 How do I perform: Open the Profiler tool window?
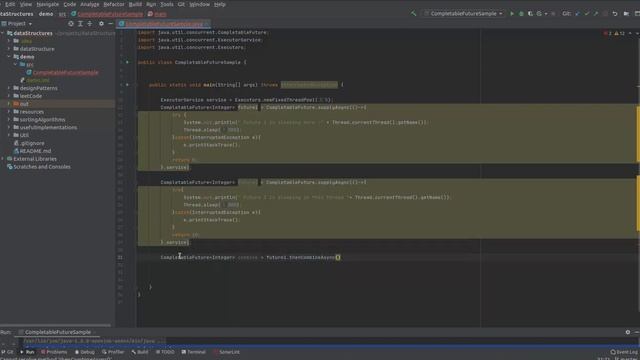click(113, 352)
